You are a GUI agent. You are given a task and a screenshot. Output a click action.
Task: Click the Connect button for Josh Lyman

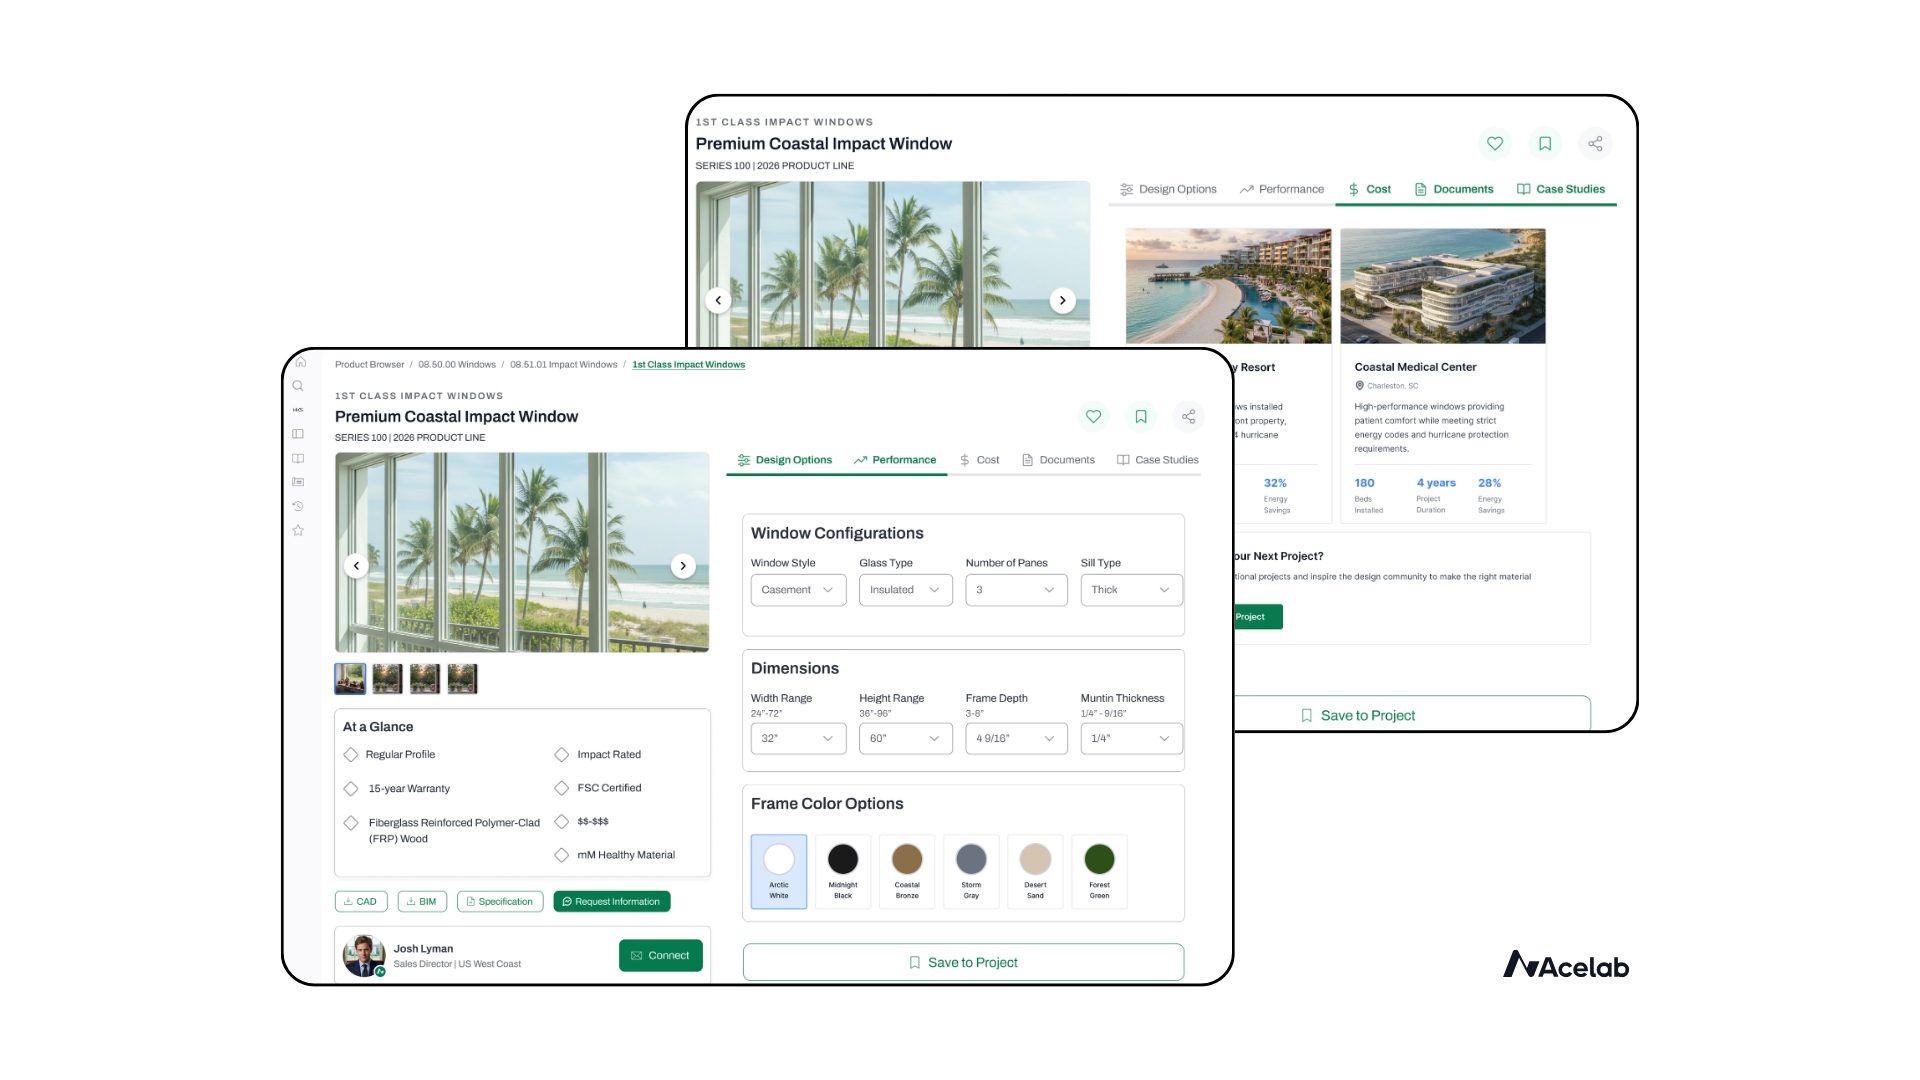point(660,956)
